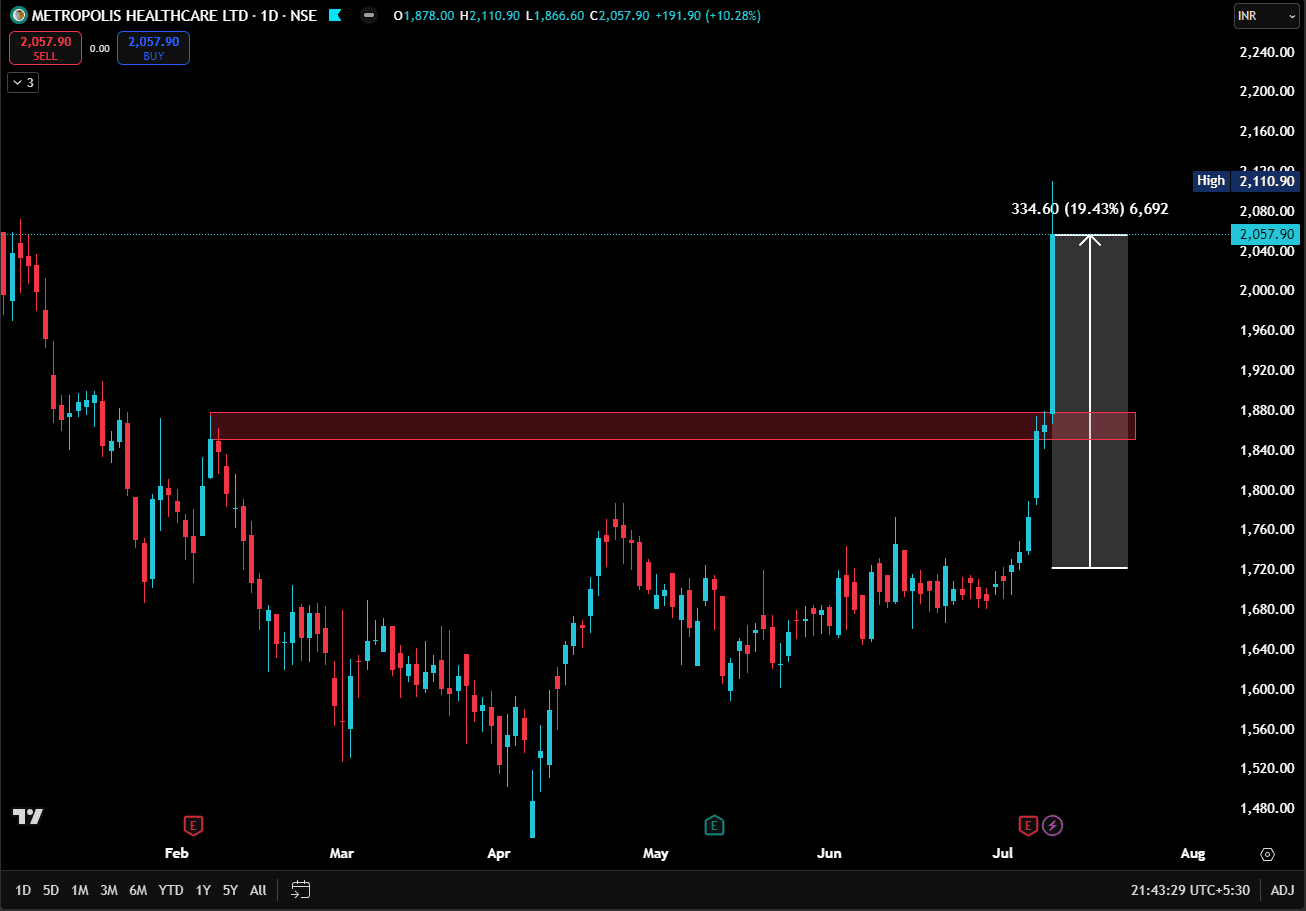Select the 5D date range
This screenshot has width=1306, height=911.
[51, 889]
